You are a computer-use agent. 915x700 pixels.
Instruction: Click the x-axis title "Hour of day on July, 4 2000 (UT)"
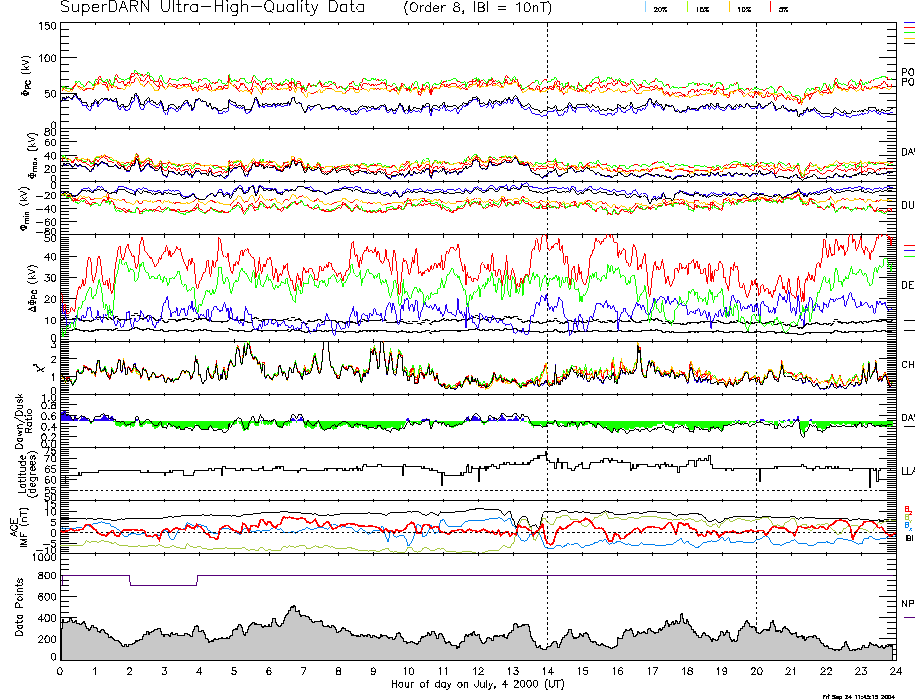pos(478,684)
